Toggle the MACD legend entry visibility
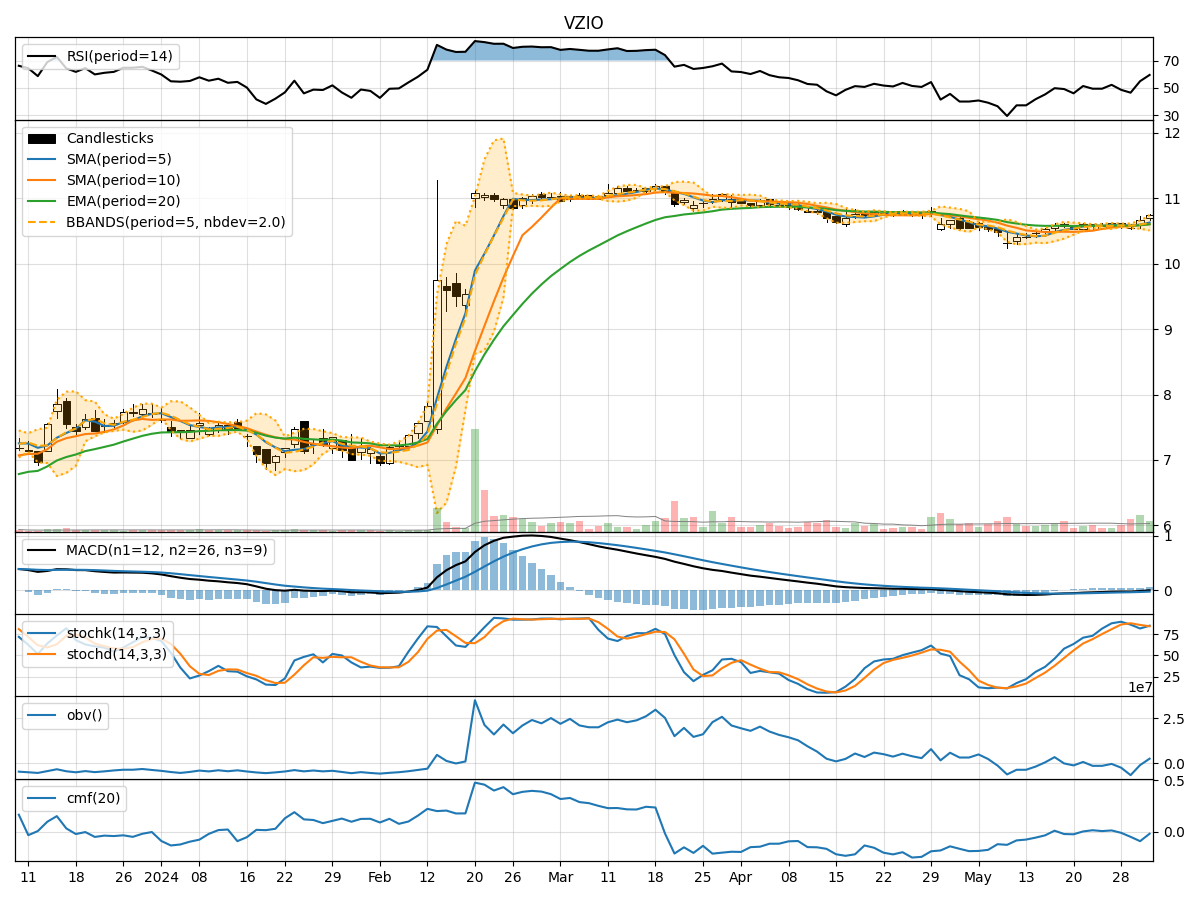Image resolution: width=1200 pixels, height=900 pixels. click(x=42, y=550)
